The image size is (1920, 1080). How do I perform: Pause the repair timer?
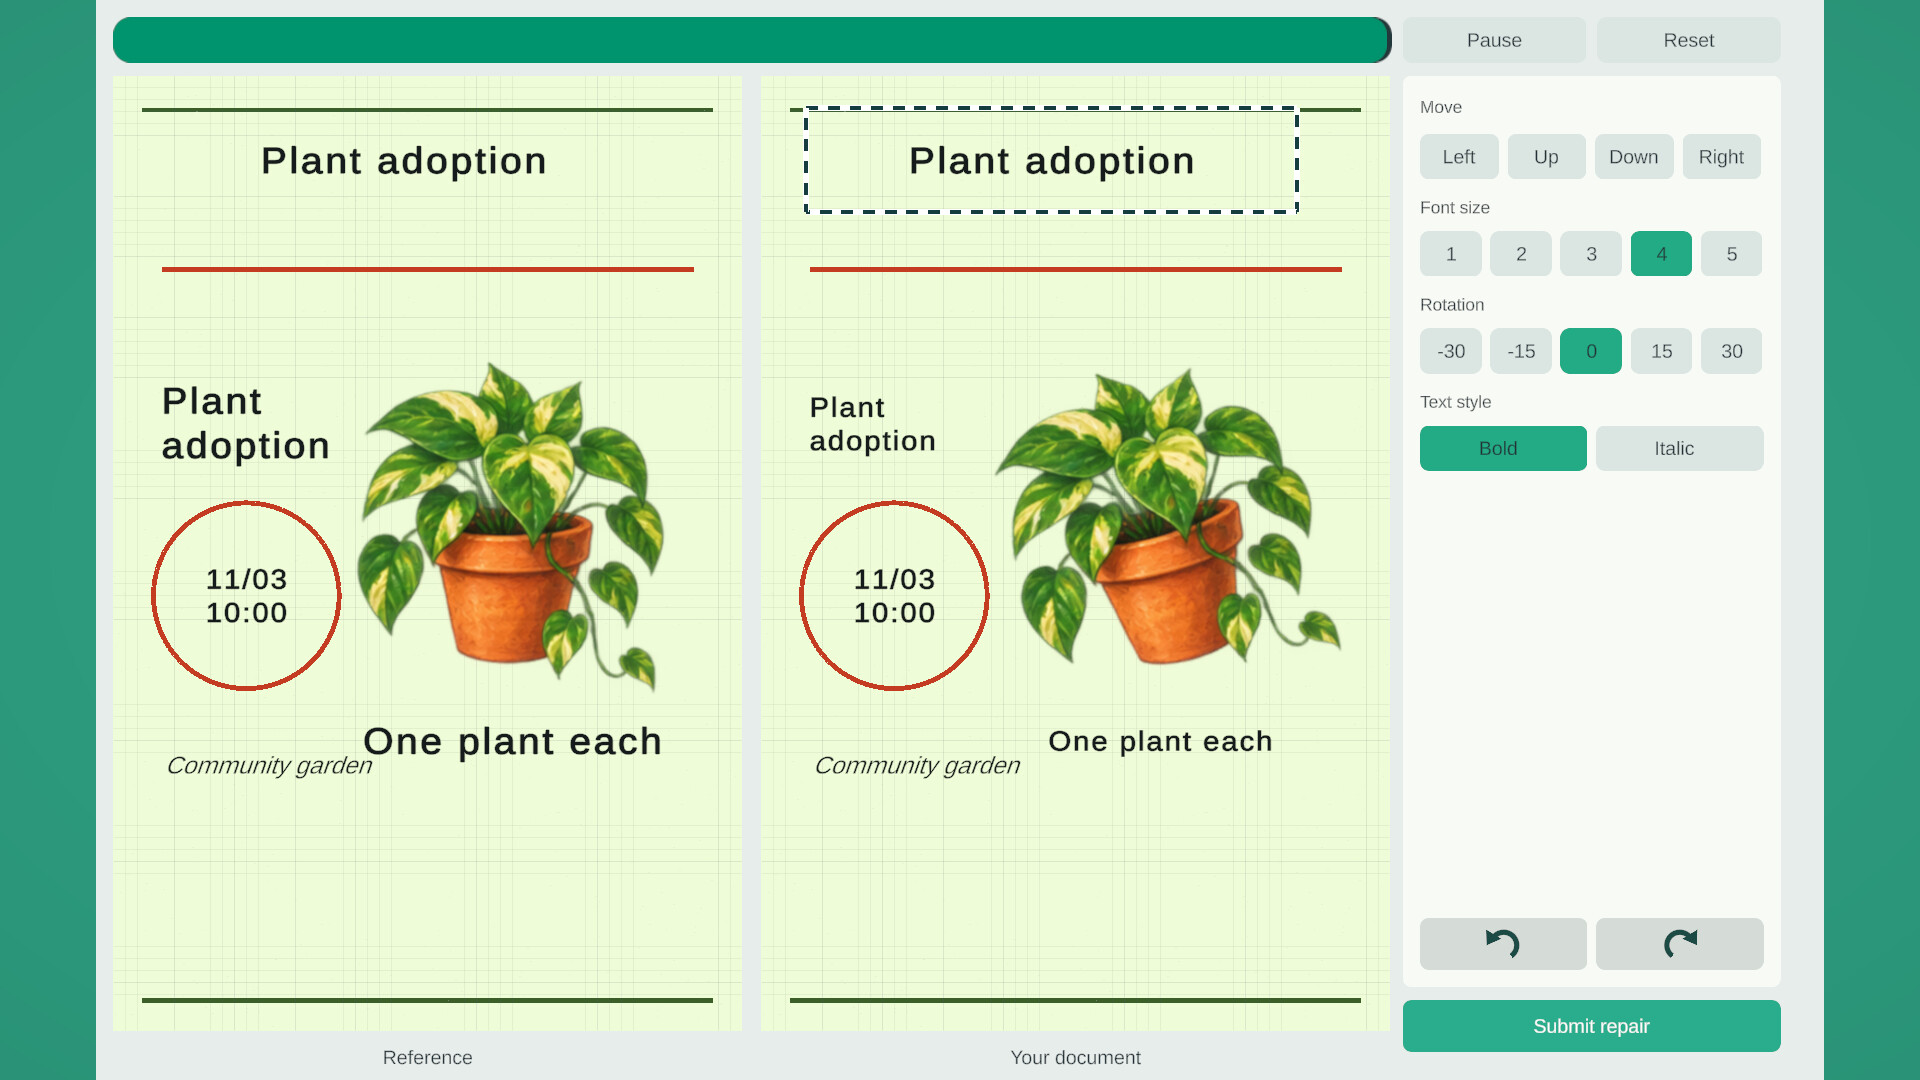click(1494, 40)
